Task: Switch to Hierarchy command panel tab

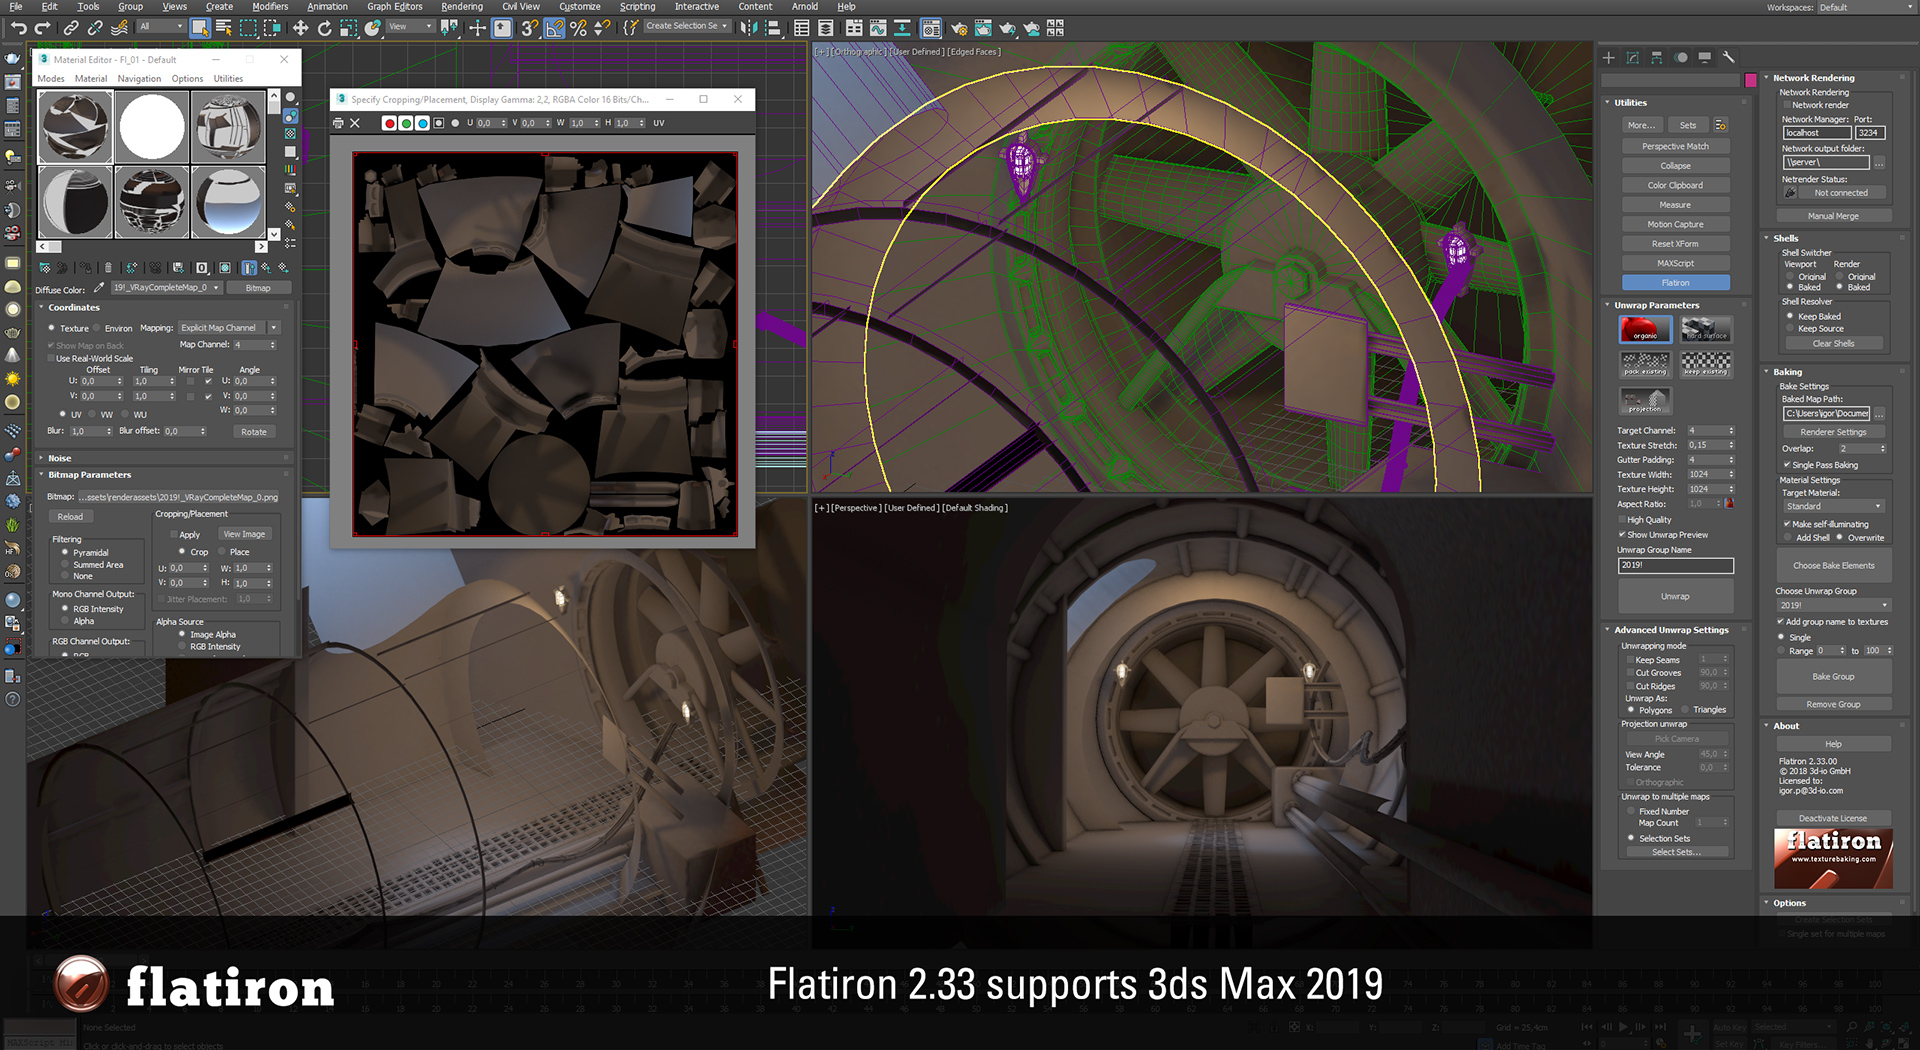Action: pyautogui.click(x=1656, y=58)
